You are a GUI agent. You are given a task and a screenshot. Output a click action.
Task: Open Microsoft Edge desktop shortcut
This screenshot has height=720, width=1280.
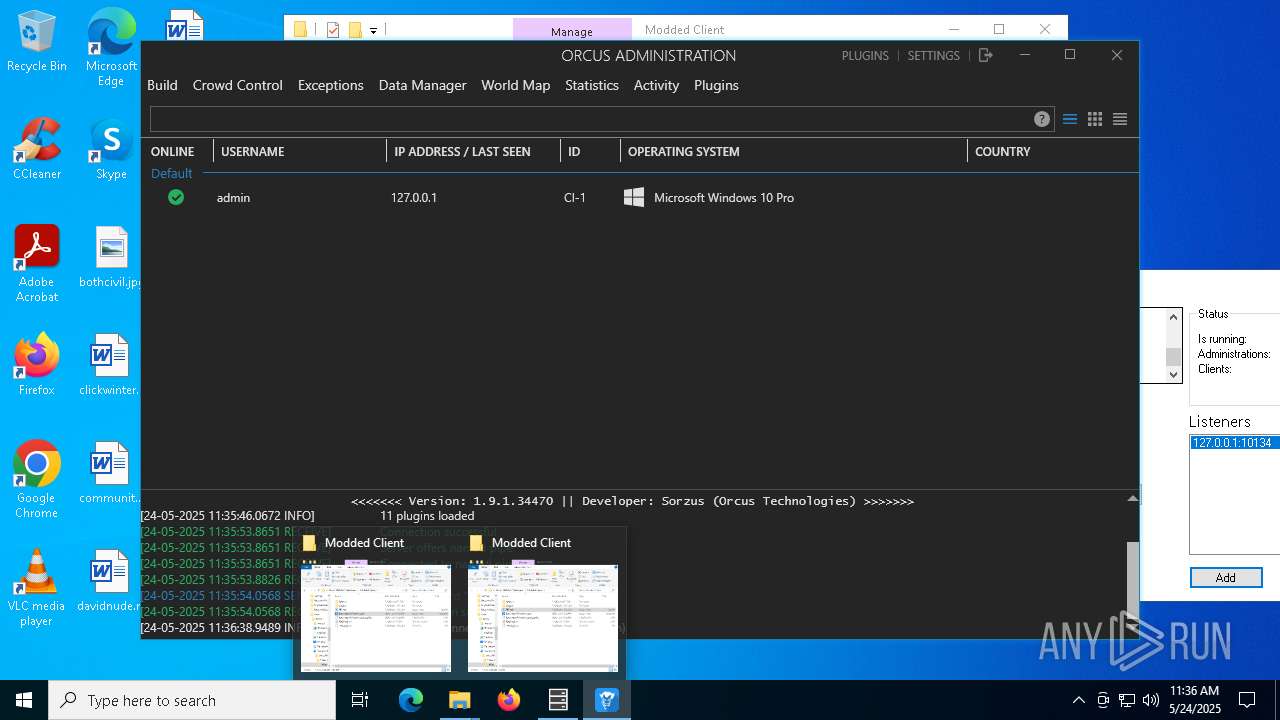111,48
